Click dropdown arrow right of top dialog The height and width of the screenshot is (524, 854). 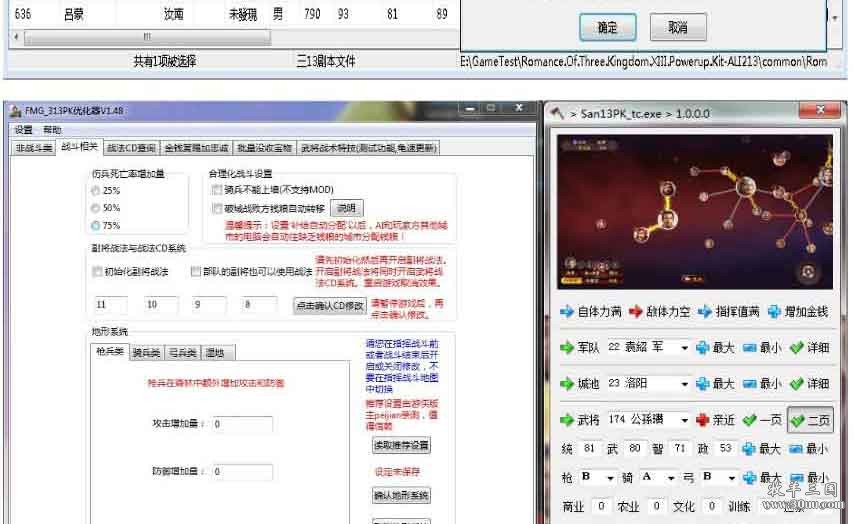coord(834,18)
